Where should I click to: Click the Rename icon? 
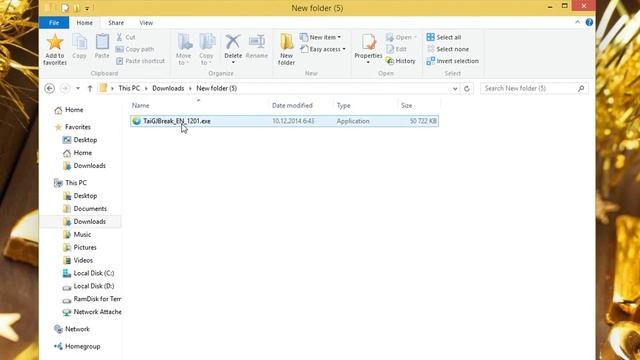(x=257, y=42)
